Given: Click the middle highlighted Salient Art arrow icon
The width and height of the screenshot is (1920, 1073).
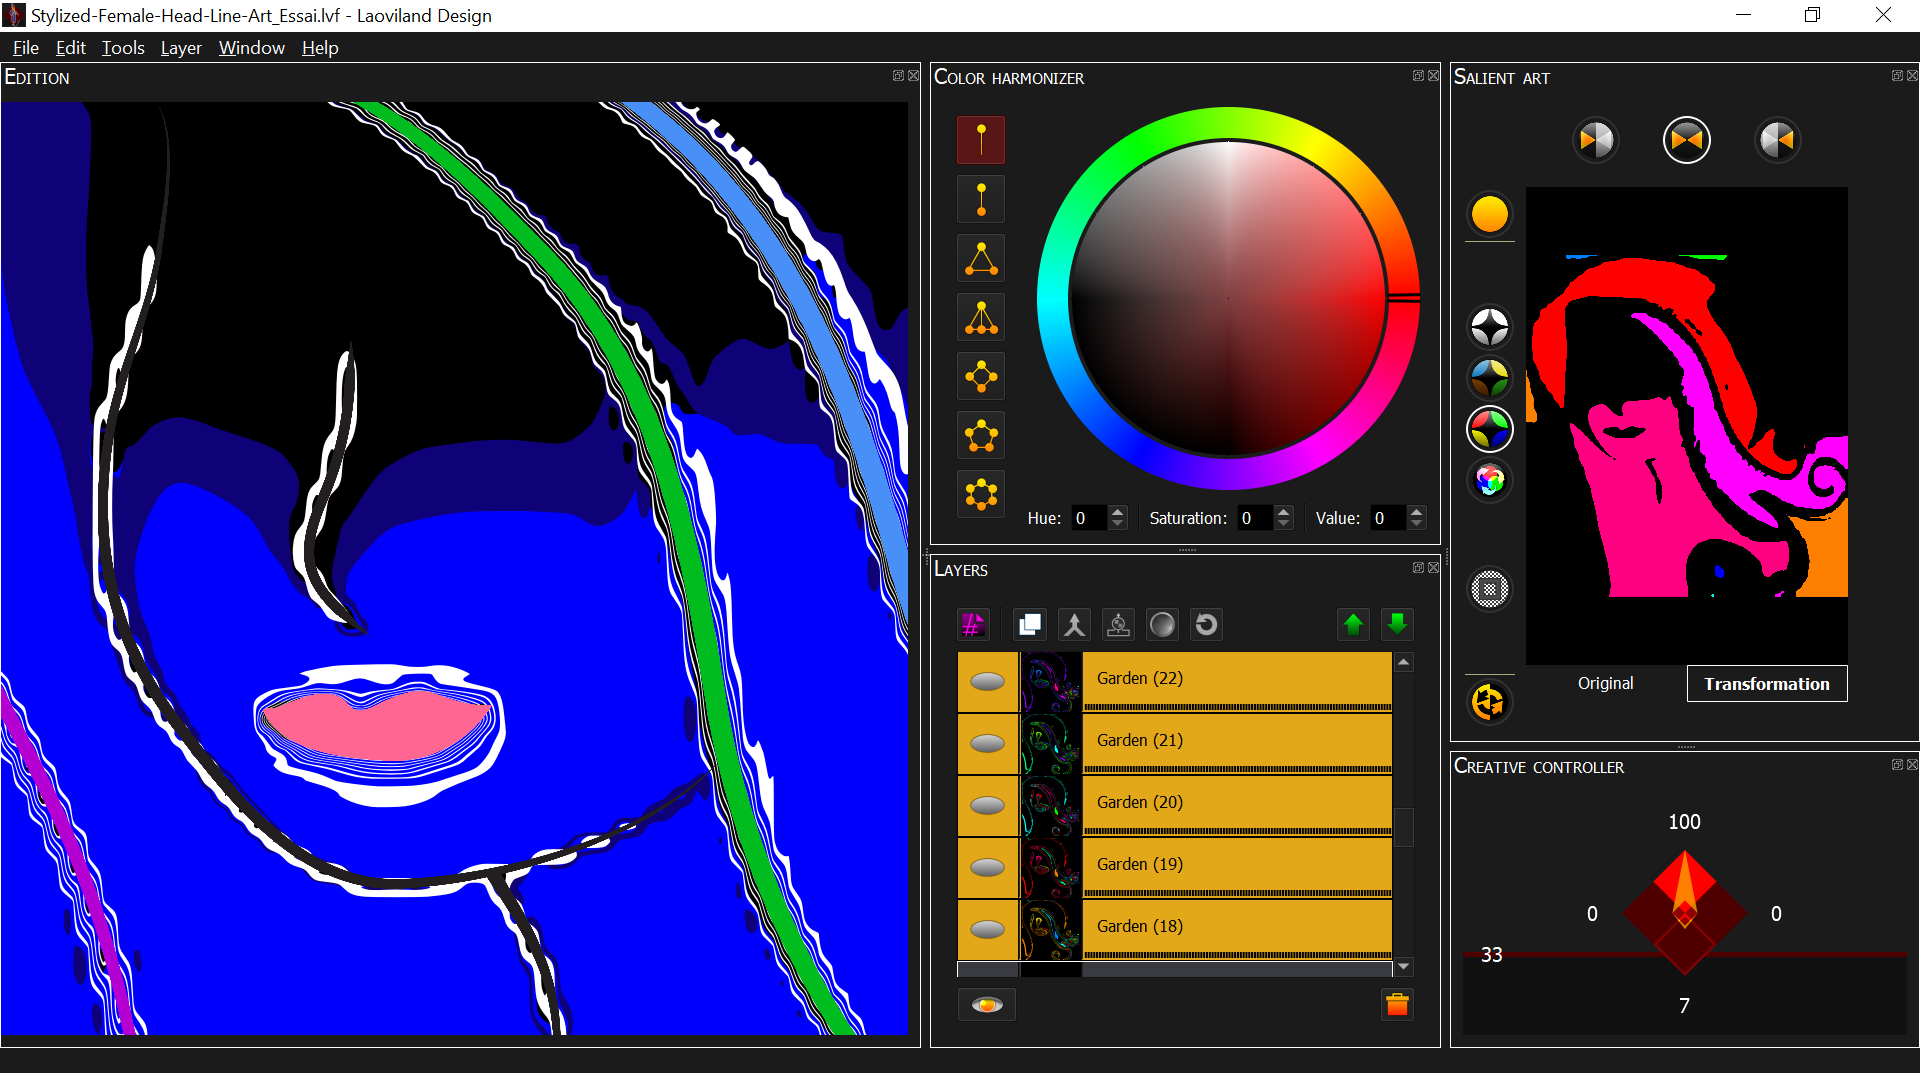Looking at the screenshot, I should click(x=1687, y=140).
